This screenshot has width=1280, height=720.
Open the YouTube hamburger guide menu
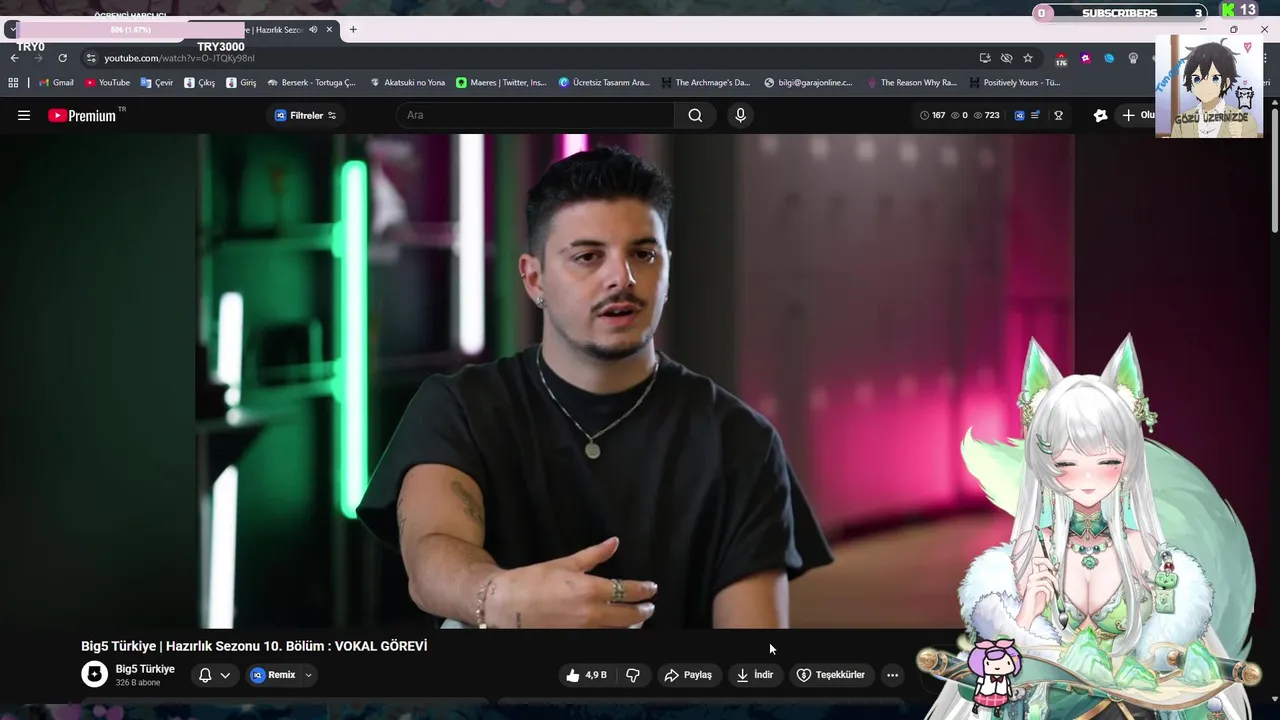24,115
